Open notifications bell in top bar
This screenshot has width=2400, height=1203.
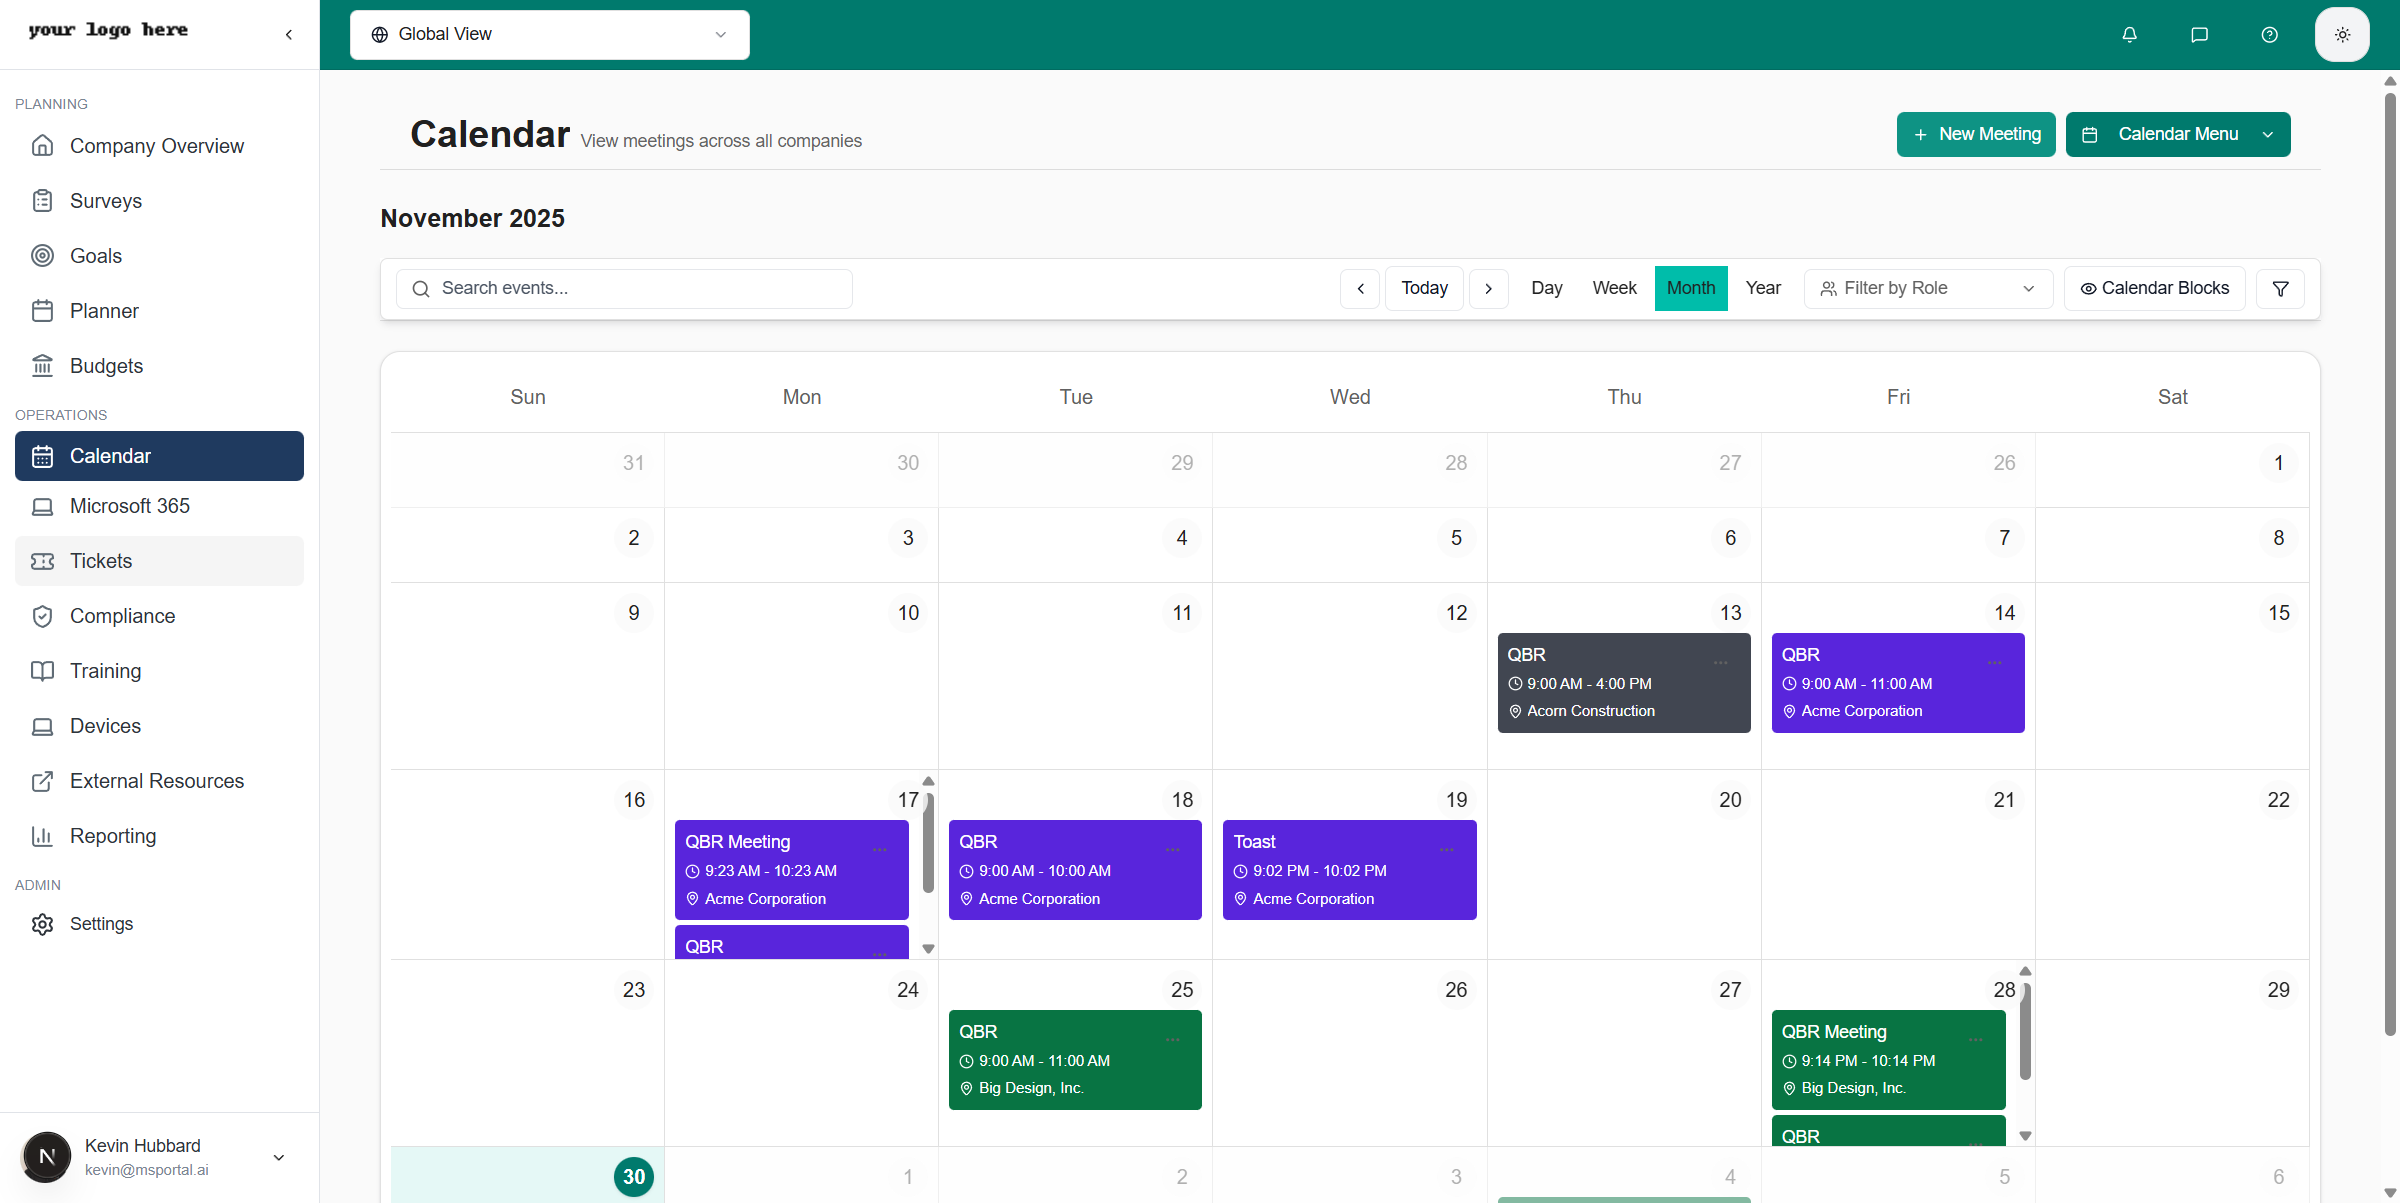[x=2129, y=34]
